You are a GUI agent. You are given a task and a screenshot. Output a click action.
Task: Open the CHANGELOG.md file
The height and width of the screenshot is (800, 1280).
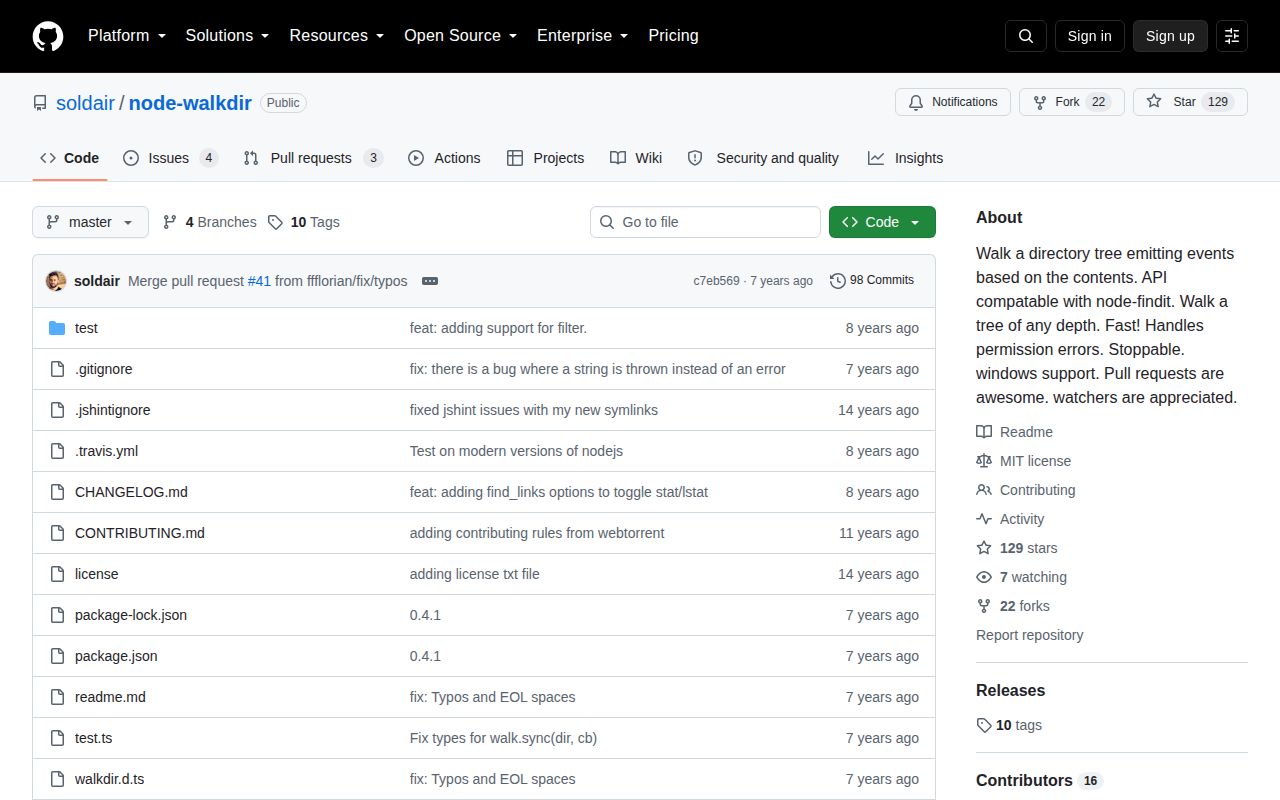pyautogui.click(x=131, y=492)
